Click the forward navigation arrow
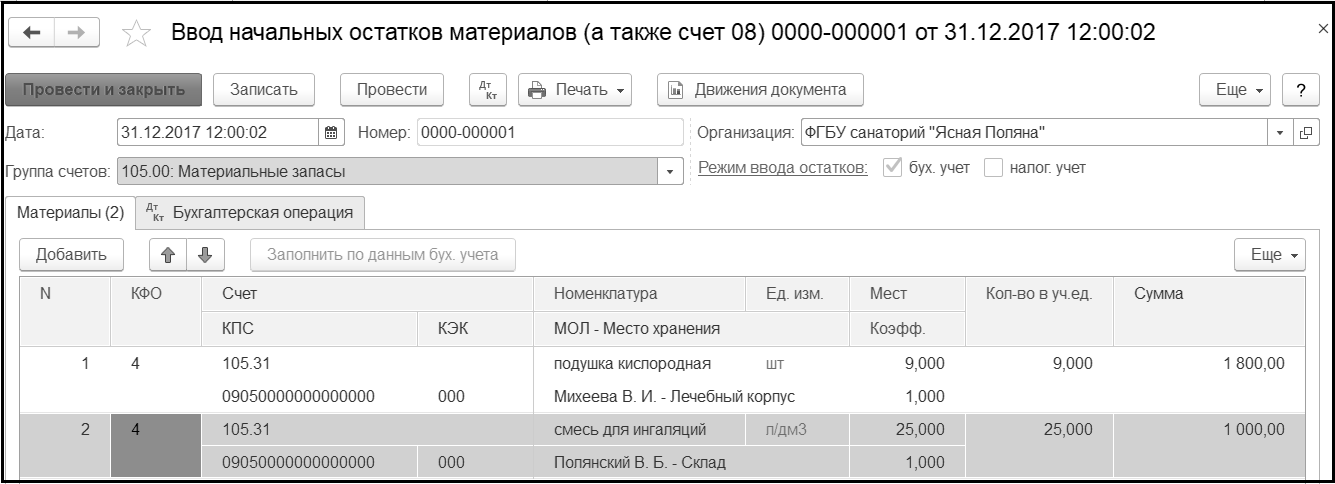The height and width of the screenshot is (484, 1335). [77, 33]
